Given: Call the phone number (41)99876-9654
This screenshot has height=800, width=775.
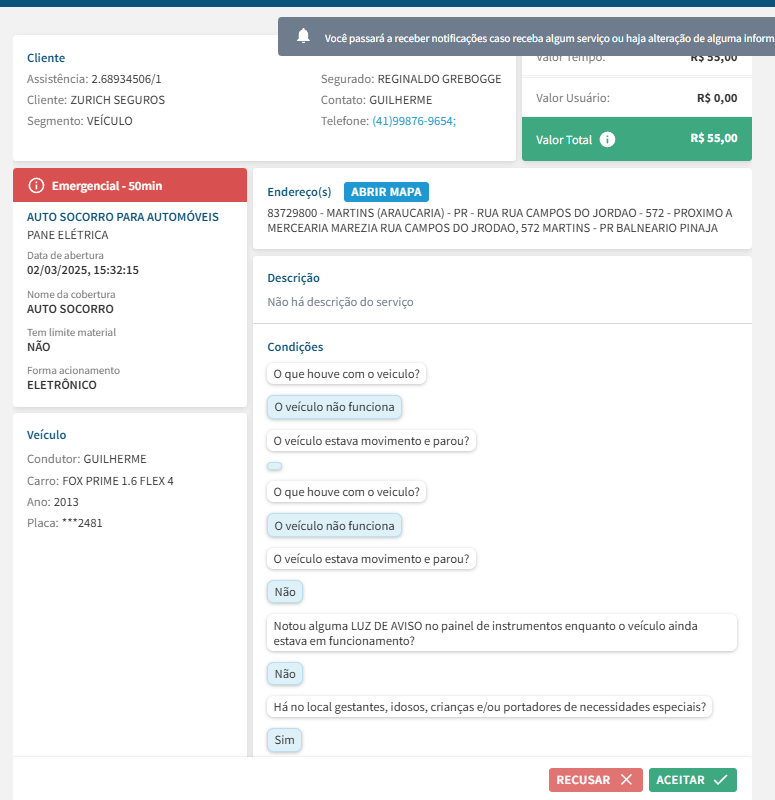Looking at the screenshot, I should (x=414, y=121).
